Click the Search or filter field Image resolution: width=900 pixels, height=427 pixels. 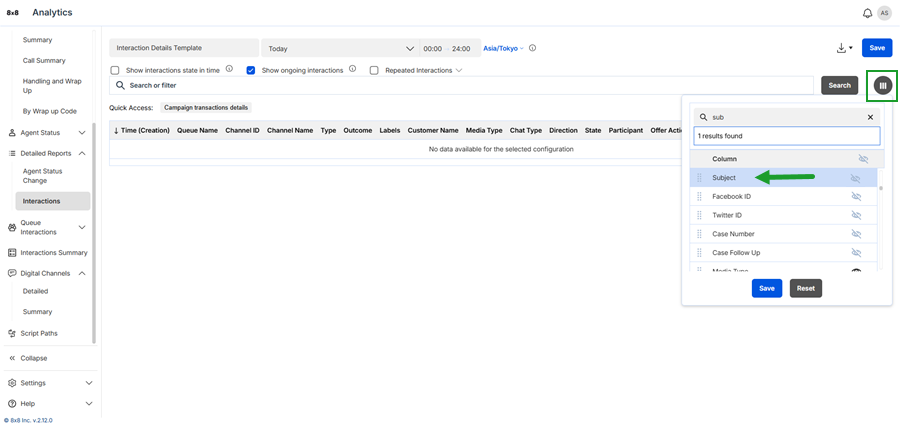pos(460,86)
